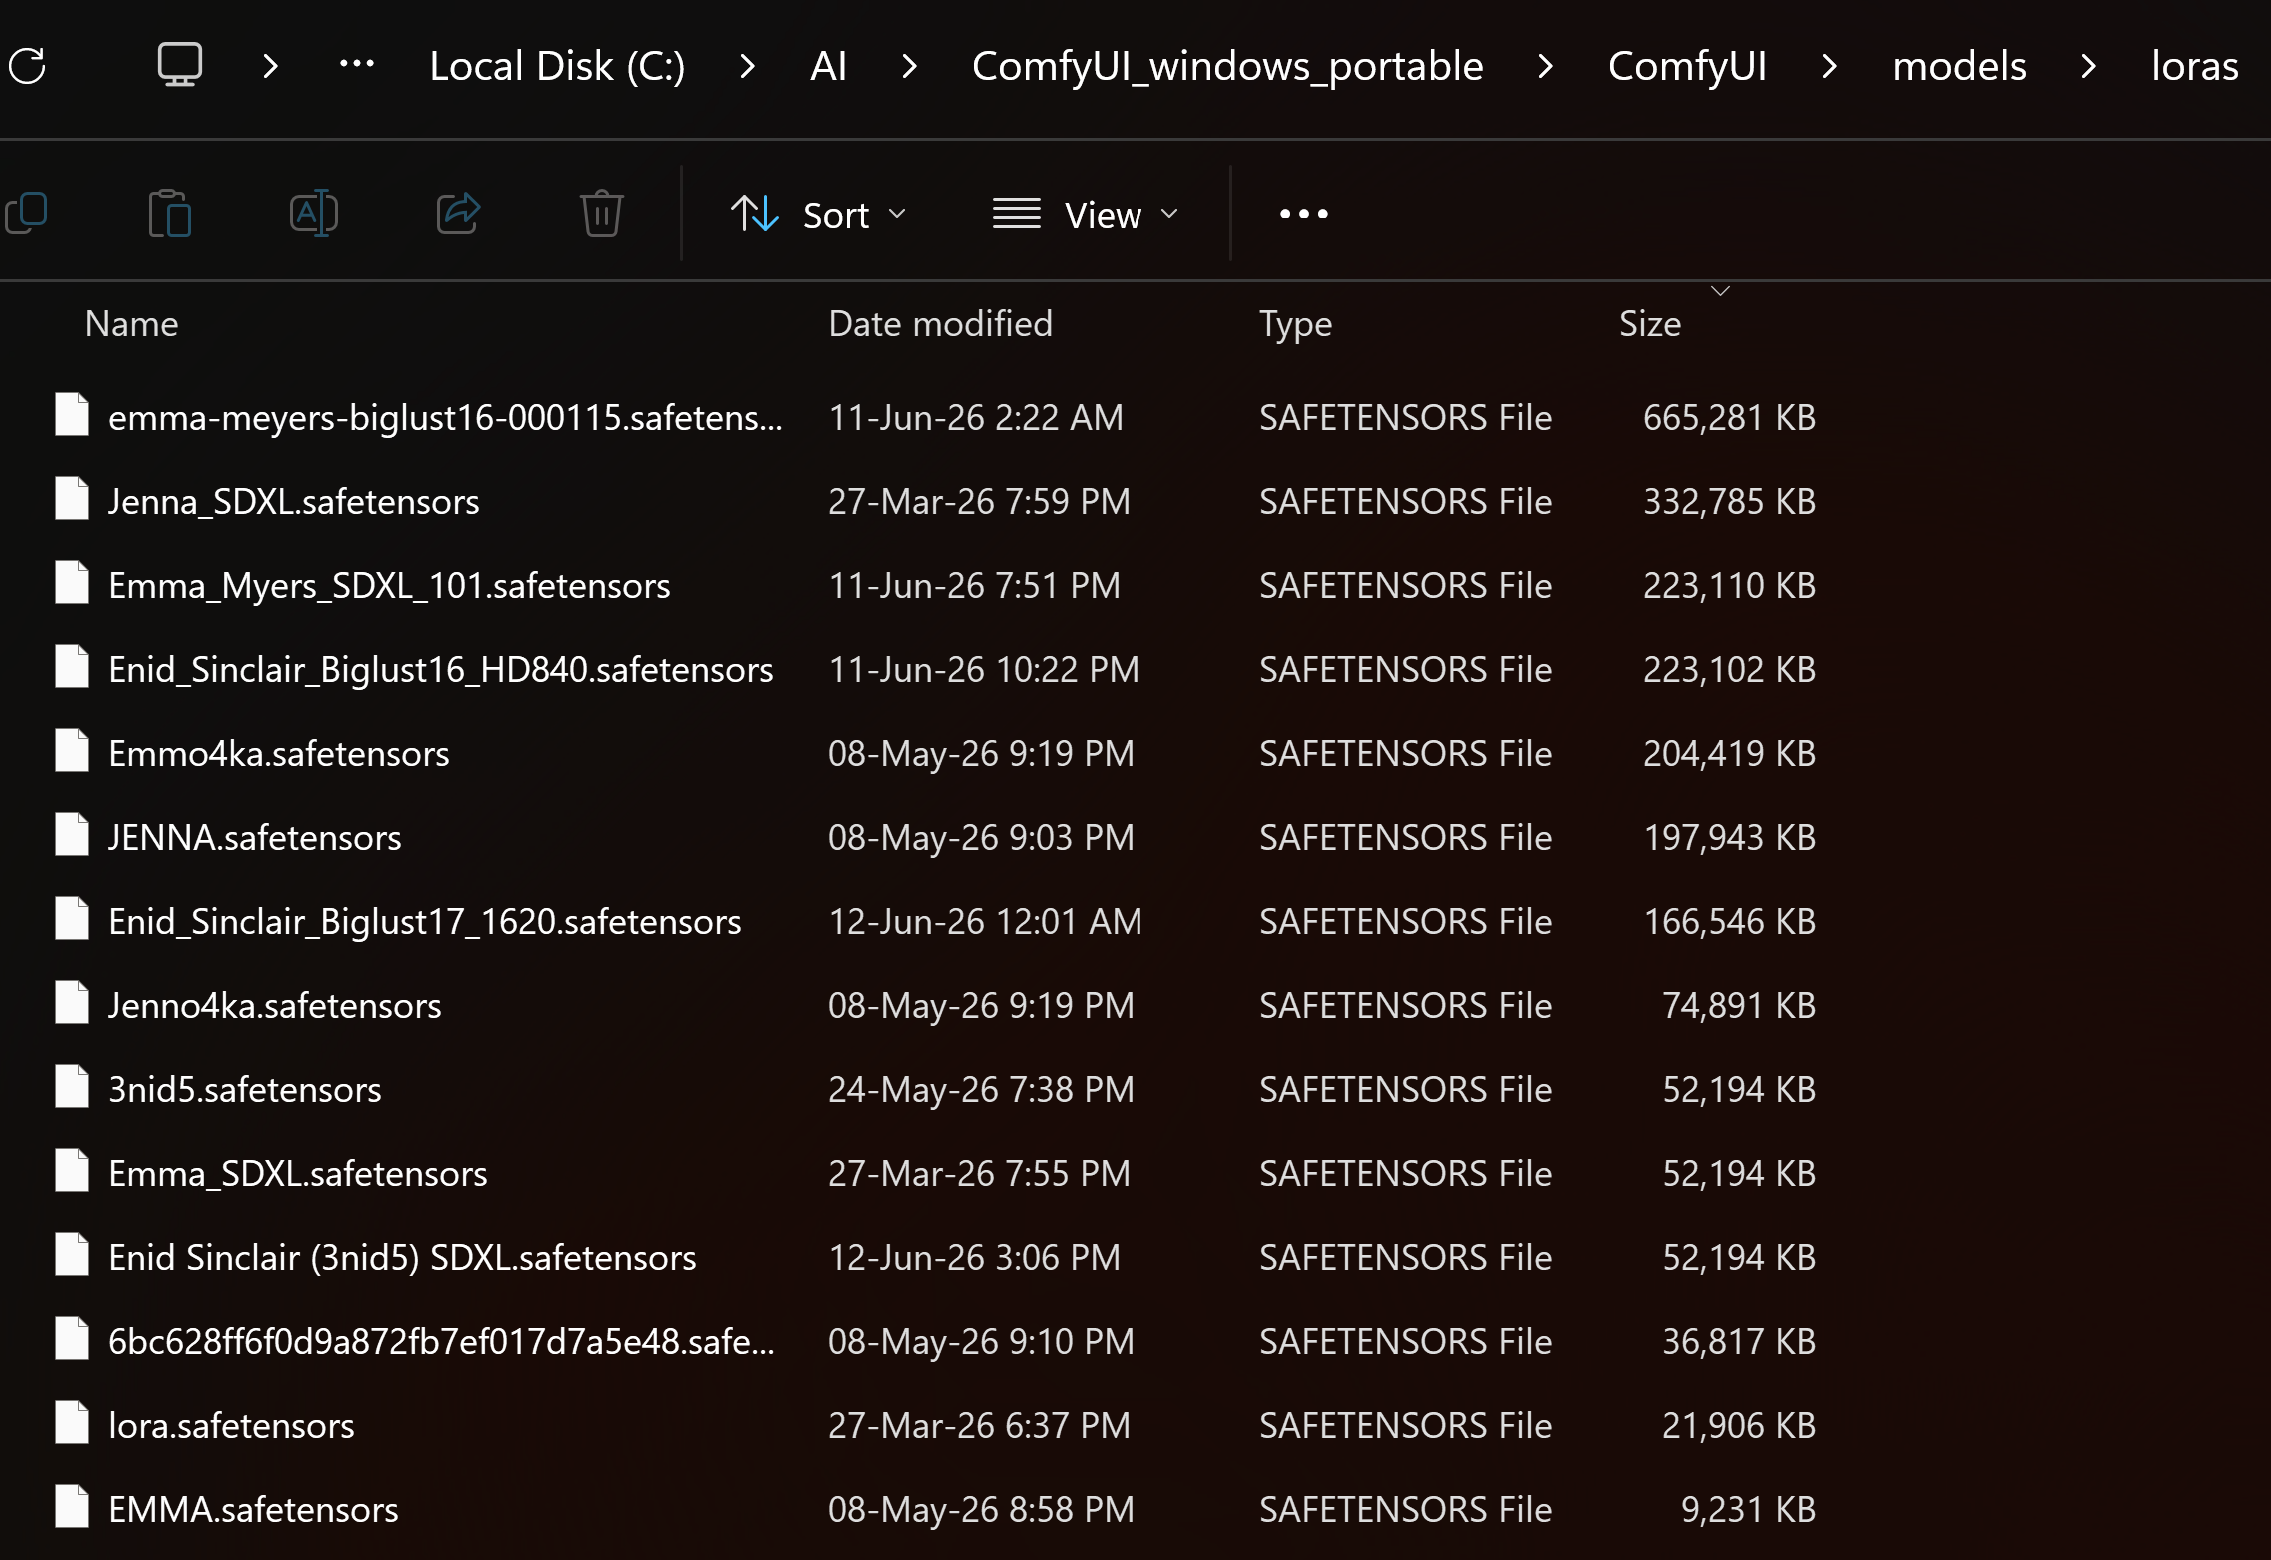Click the Paste toolbar icon
The height and width of the screenshot is (1560, 2271).
click(170, 213)
